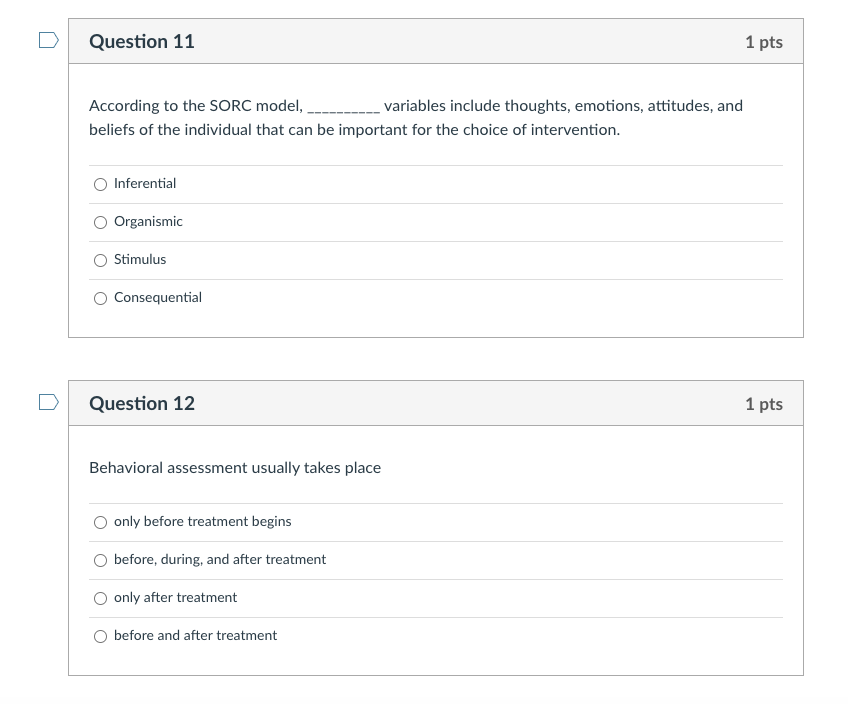Select the Inferential radio button
Image resolution: width=848 pixels, height=704 pixels.
click(x=100, y=184)
